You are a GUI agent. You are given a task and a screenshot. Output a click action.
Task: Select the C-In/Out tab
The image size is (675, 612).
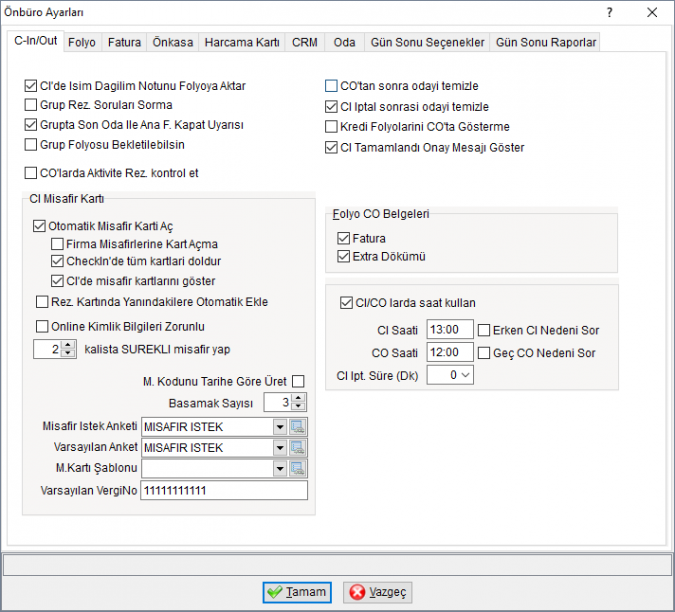point(36,41)
